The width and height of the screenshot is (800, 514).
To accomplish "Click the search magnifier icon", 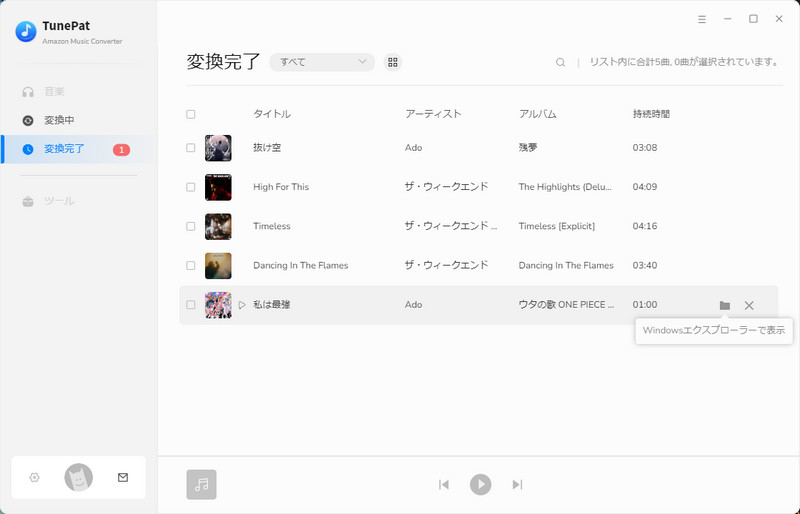I will coord(560,62).
